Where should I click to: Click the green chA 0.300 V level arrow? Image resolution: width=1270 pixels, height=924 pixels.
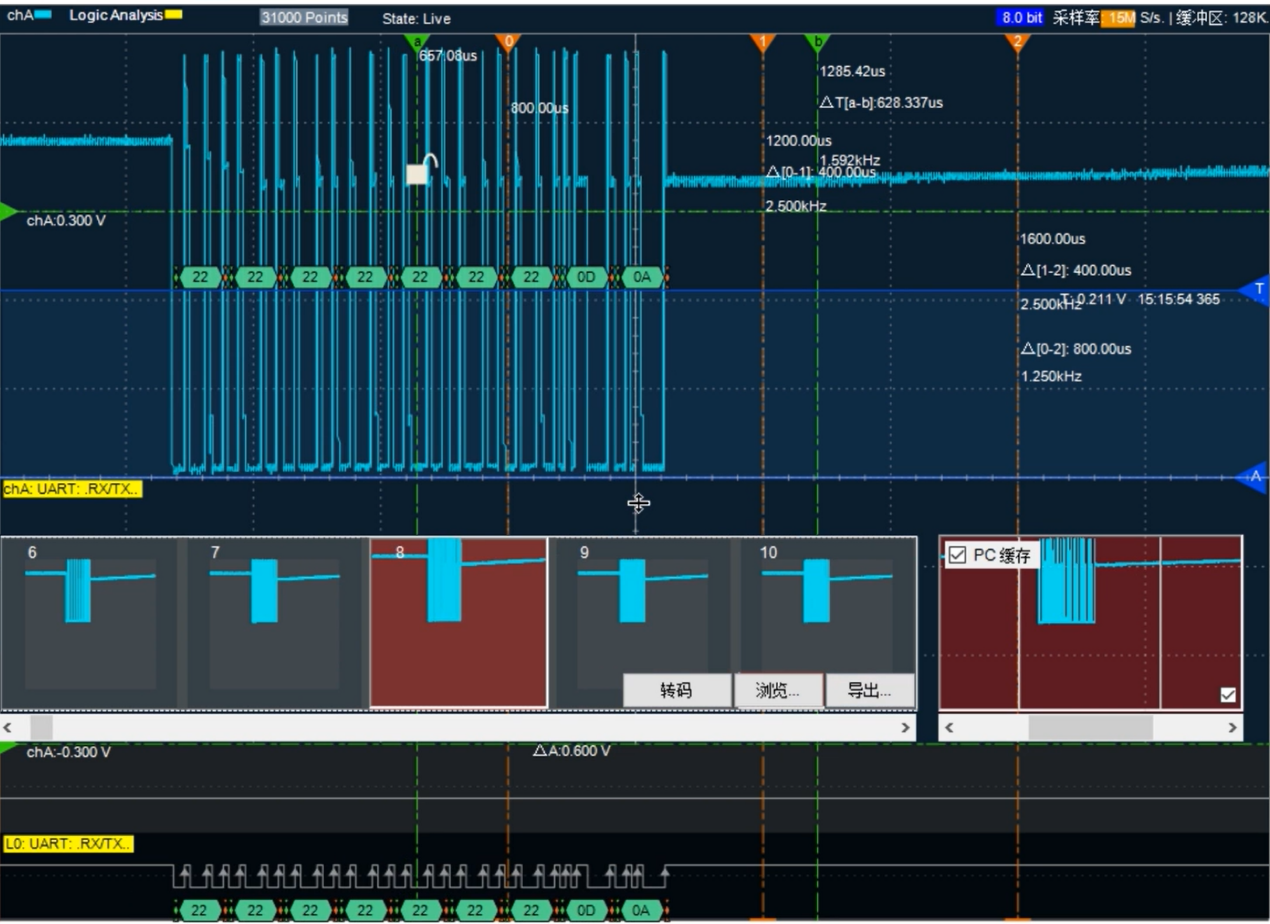(8, 211)
